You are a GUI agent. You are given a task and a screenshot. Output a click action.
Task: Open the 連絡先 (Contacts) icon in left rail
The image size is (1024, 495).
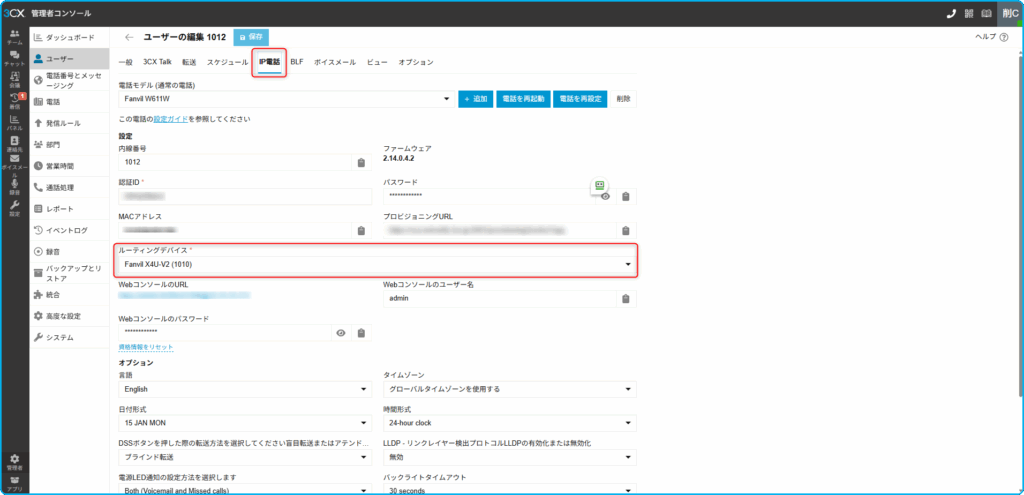coord(14,144)
